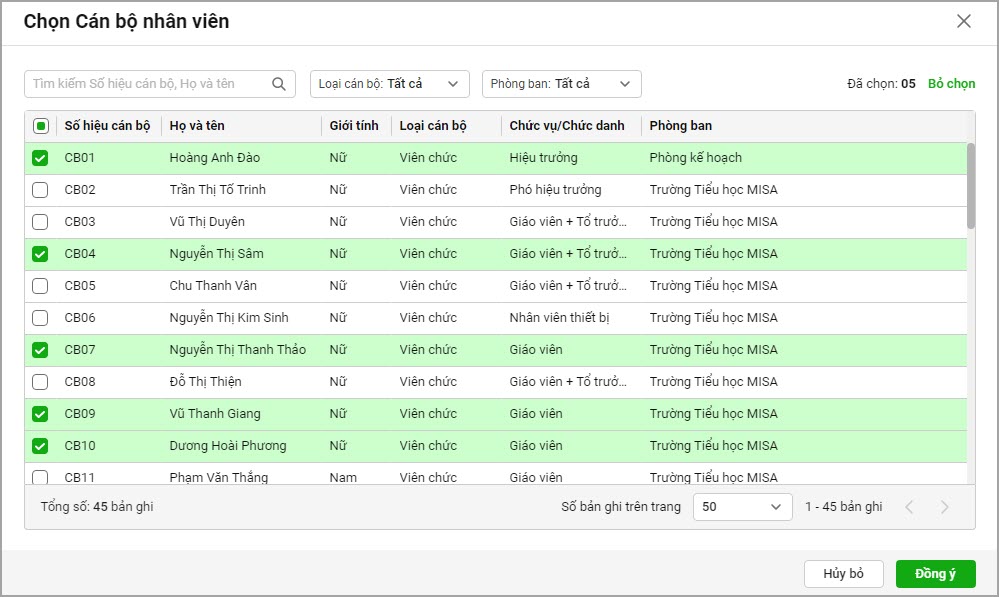
Task: Tick checkbox for CB06 Nguyễn Thị Kim Sinh
Action: 41,318
